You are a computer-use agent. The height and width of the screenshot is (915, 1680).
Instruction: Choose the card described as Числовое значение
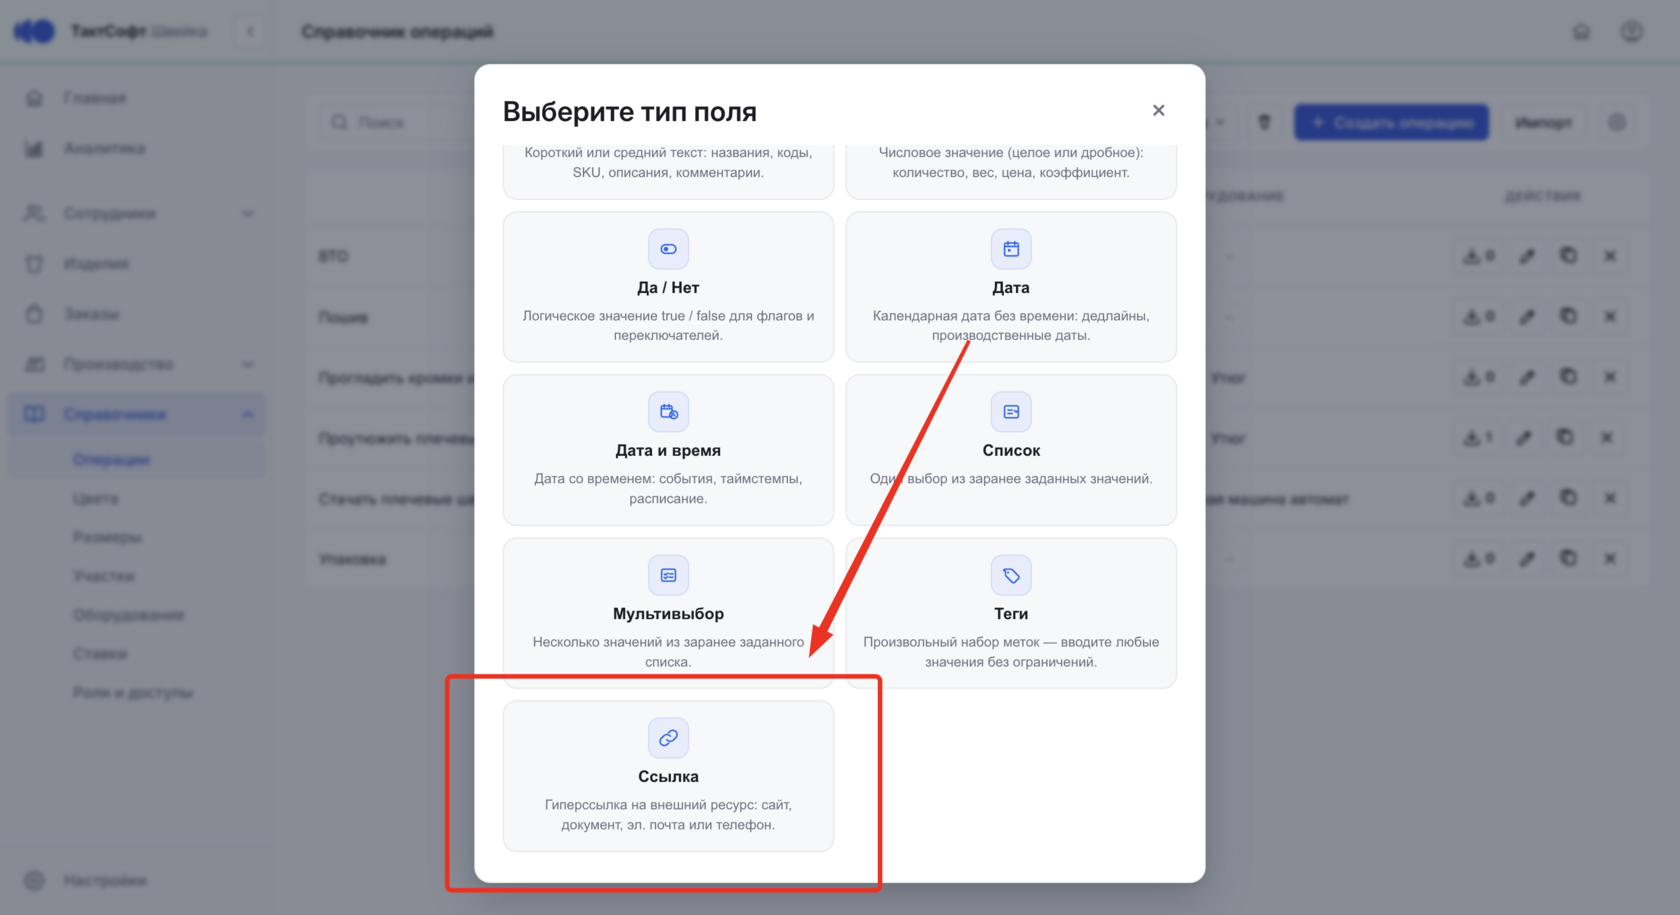(1011, 171)
